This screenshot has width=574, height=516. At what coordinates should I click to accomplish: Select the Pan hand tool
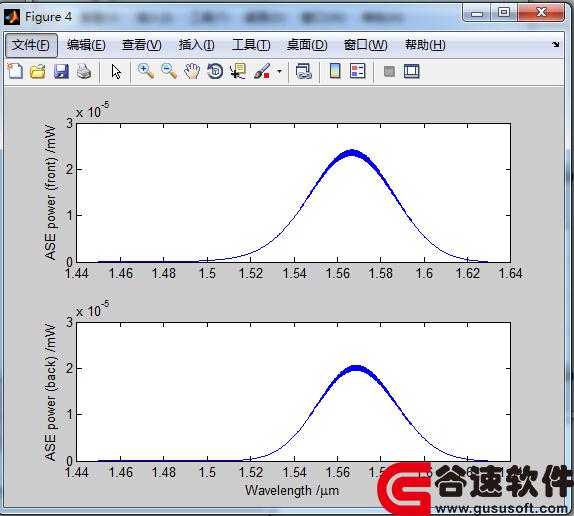tap(192, 71)
